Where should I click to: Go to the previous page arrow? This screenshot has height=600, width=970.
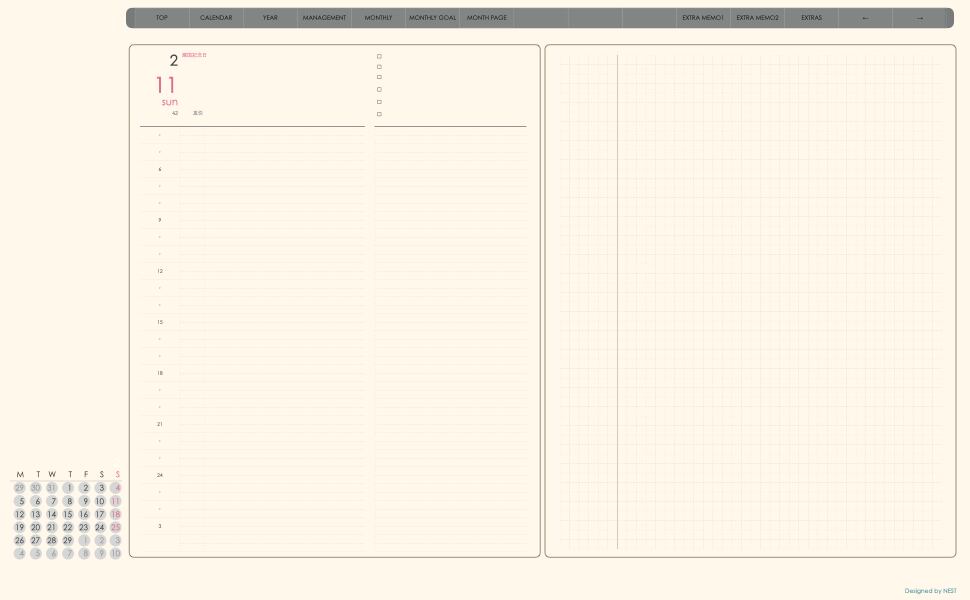click(865, 18)
